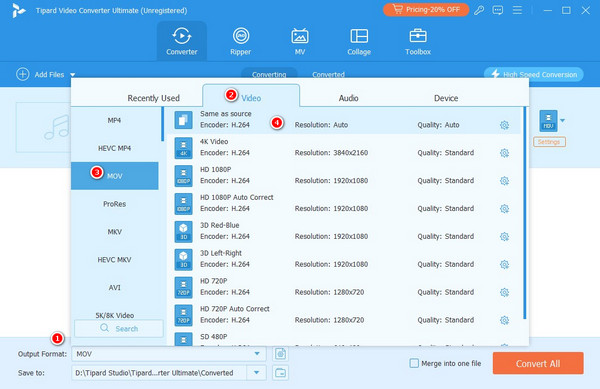
Task: Open the Output Format MOV dropdown
Action: [x=169, y=354]
